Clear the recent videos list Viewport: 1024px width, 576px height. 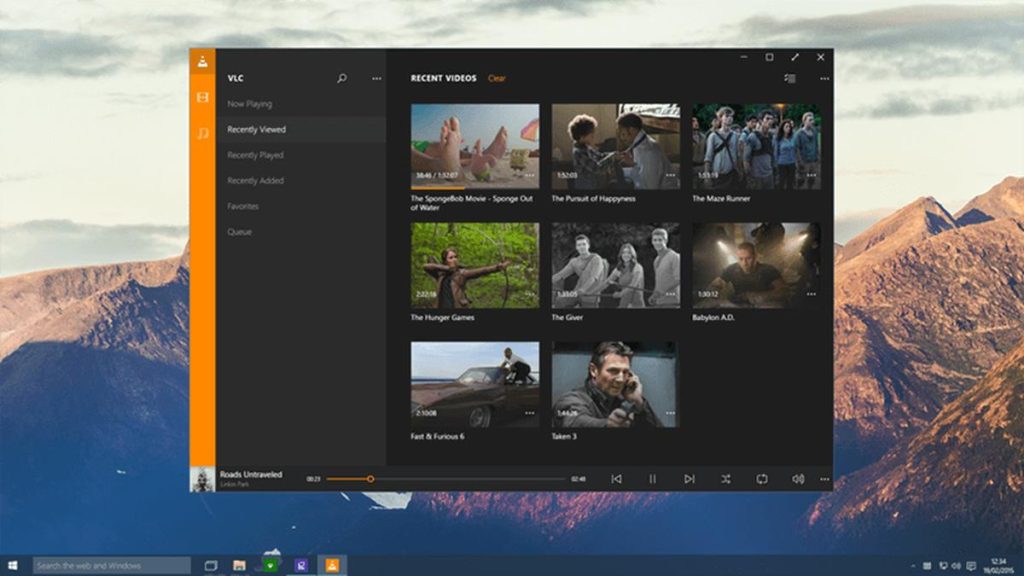pyautogui.click(x=497, y=78)
